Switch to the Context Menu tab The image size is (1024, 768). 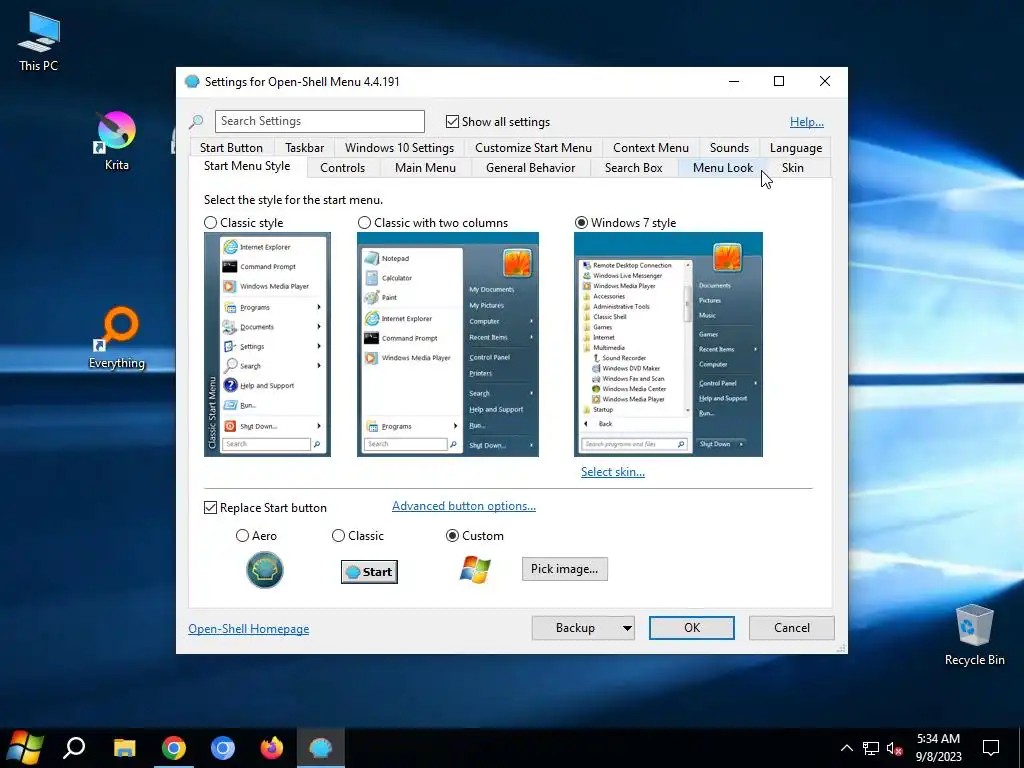coord(650,148)
